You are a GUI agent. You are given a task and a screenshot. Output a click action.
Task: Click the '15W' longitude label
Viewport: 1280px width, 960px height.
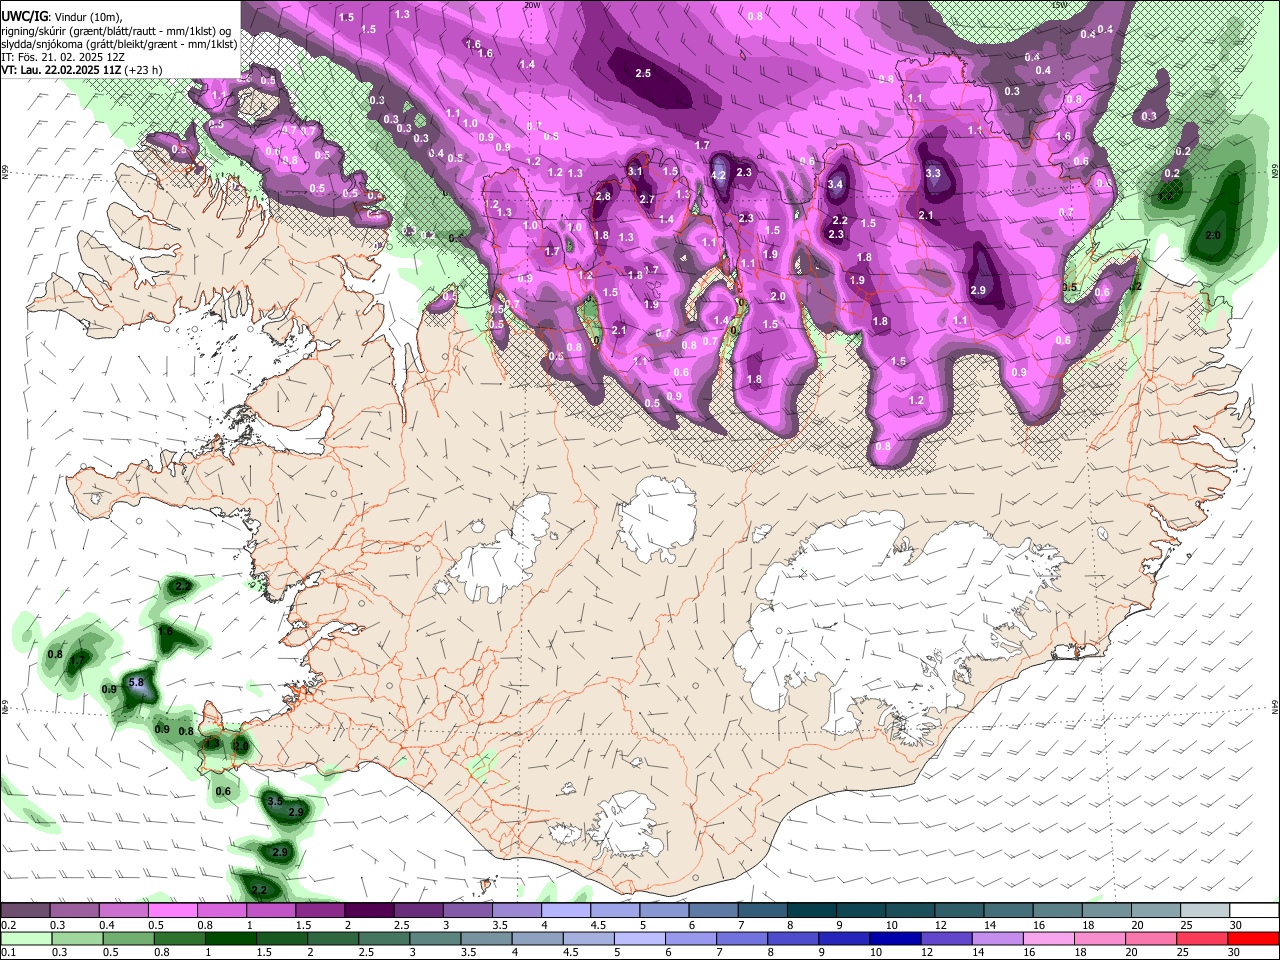[1060, 5]
